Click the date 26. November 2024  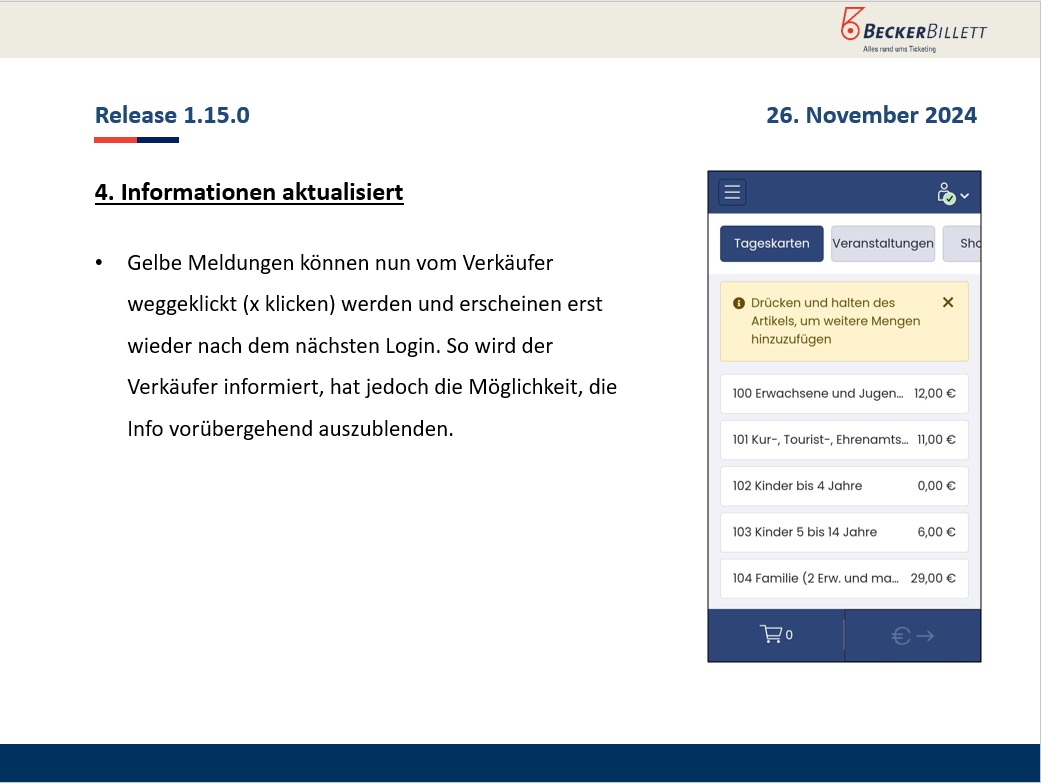point(871,115)
